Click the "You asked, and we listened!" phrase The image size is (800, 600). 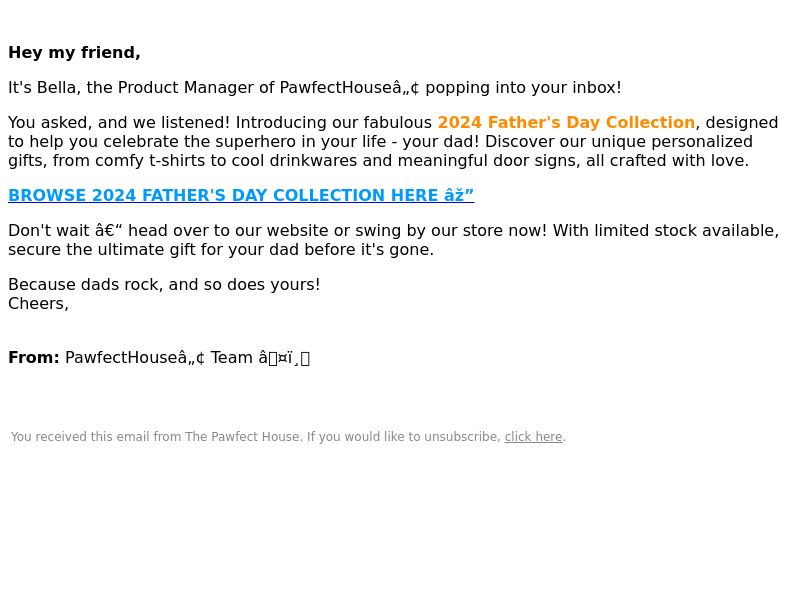[119, 122]
